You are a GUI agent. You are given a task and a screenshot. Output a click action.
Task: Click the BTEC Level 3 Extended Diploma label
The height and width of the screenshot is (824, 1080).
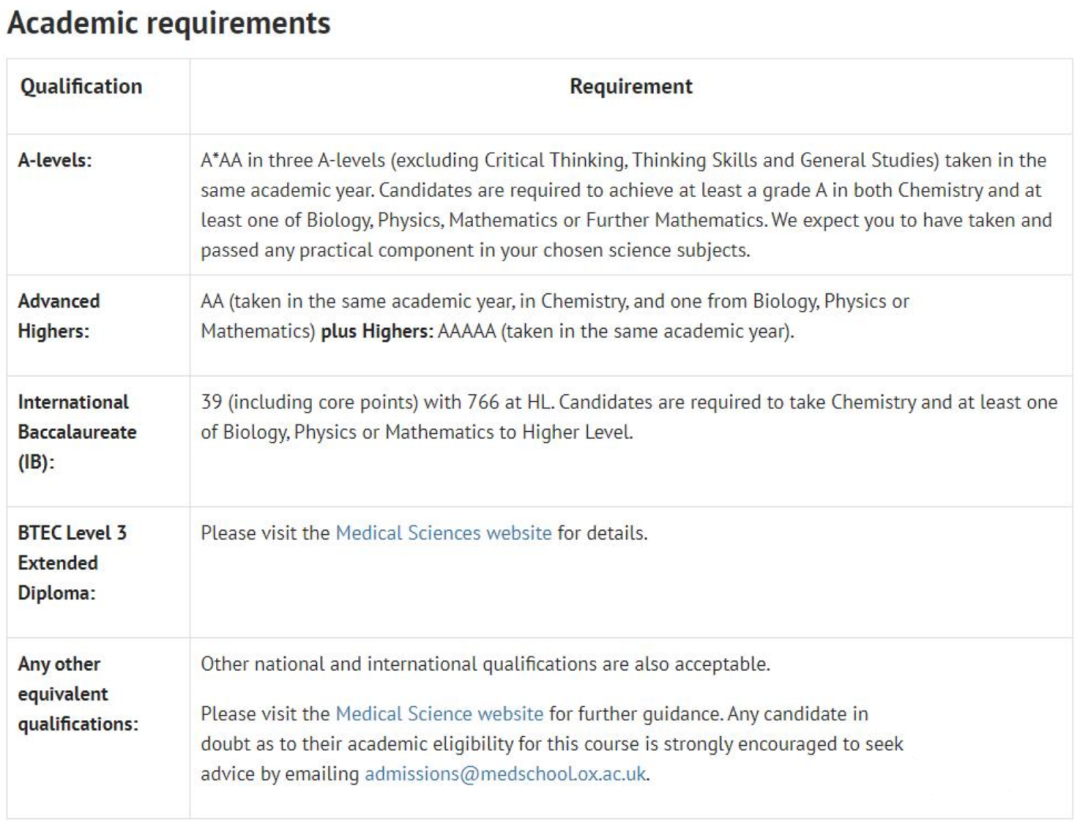pyautogui.click(x=72, y=563)
